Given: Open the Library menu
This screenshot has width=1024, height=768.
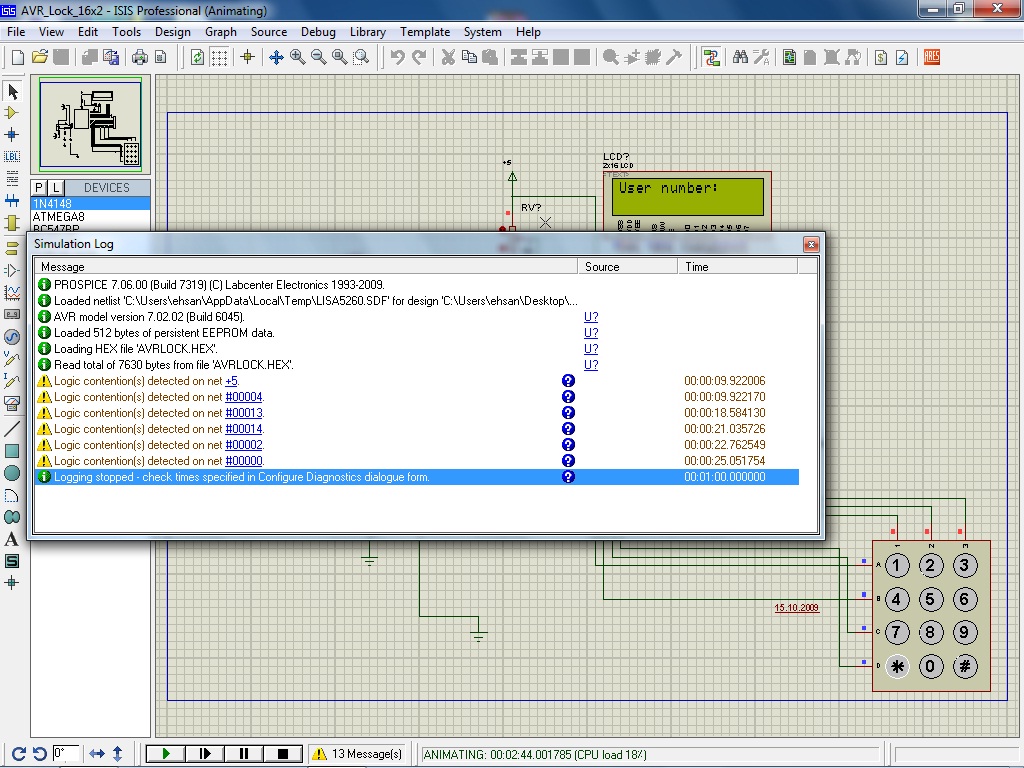Looking at the screenshot, I should [367, 32].
